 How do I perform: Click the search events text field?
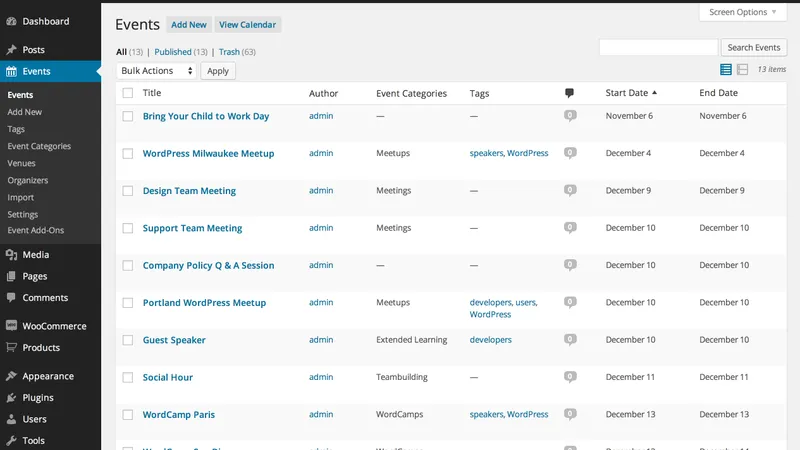point(659,47)
